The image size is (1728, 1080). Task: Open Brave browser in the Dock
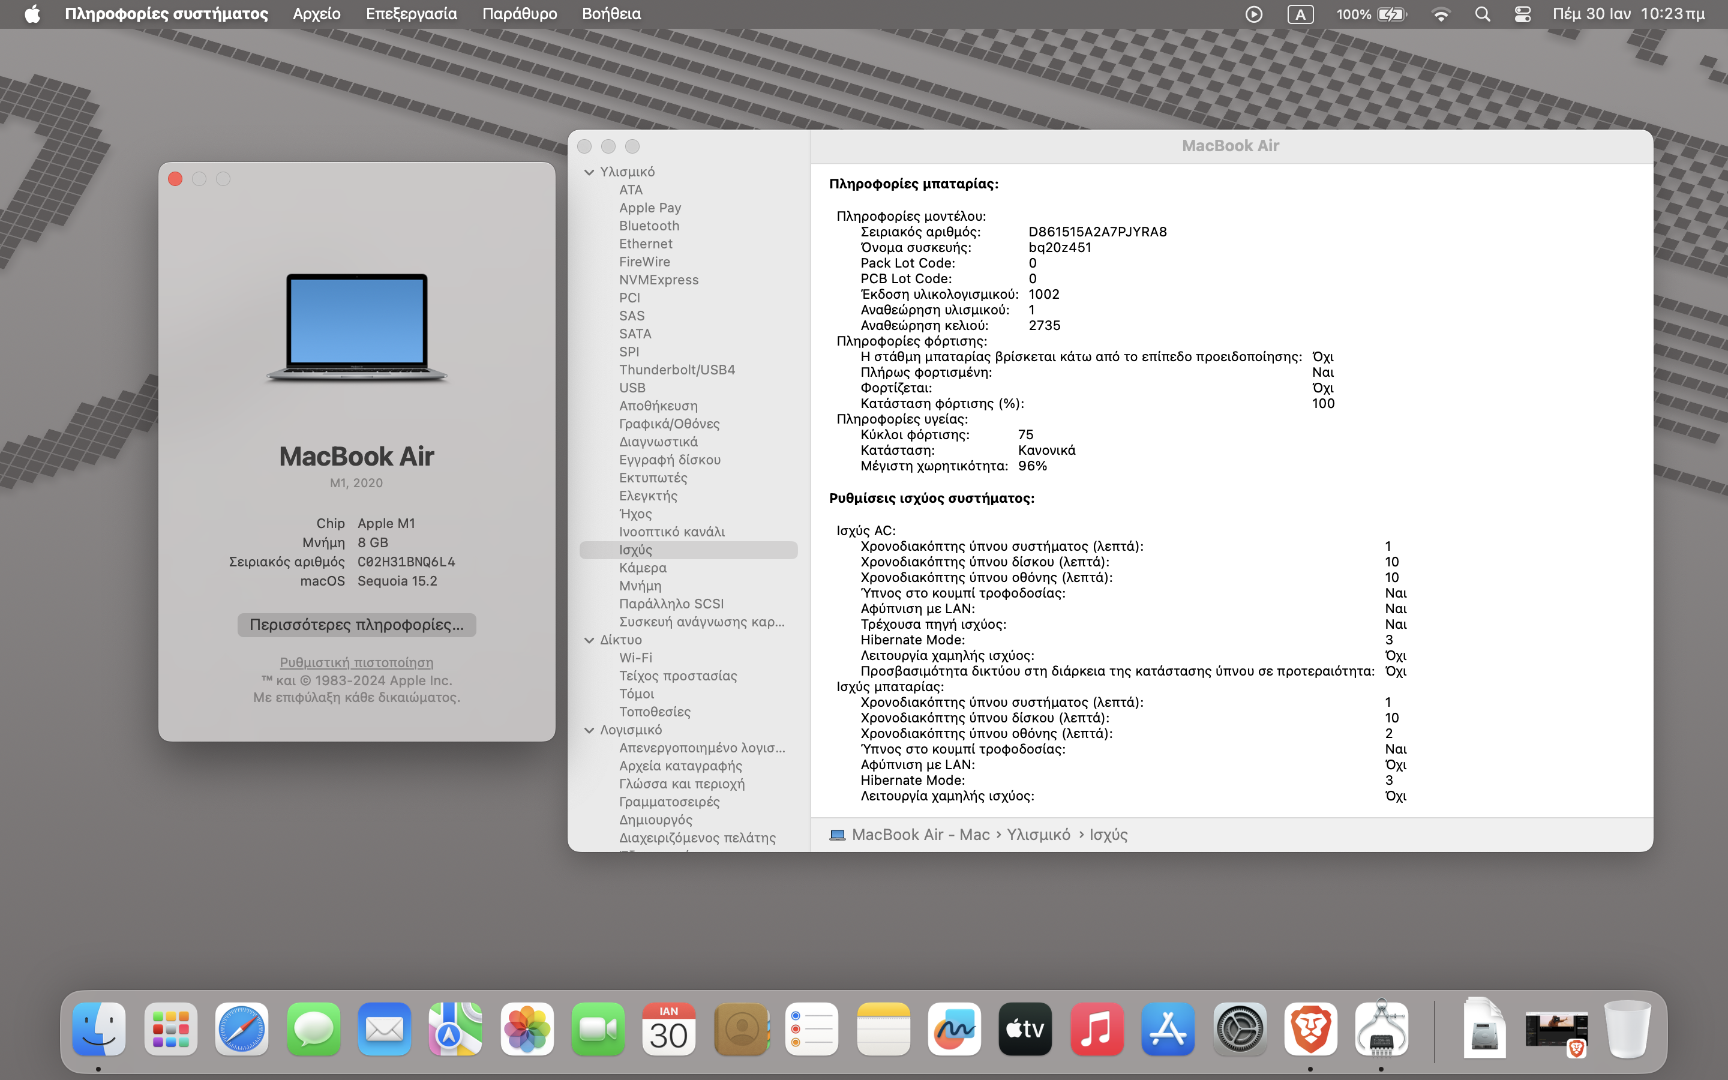(x=1311, y=1029)
